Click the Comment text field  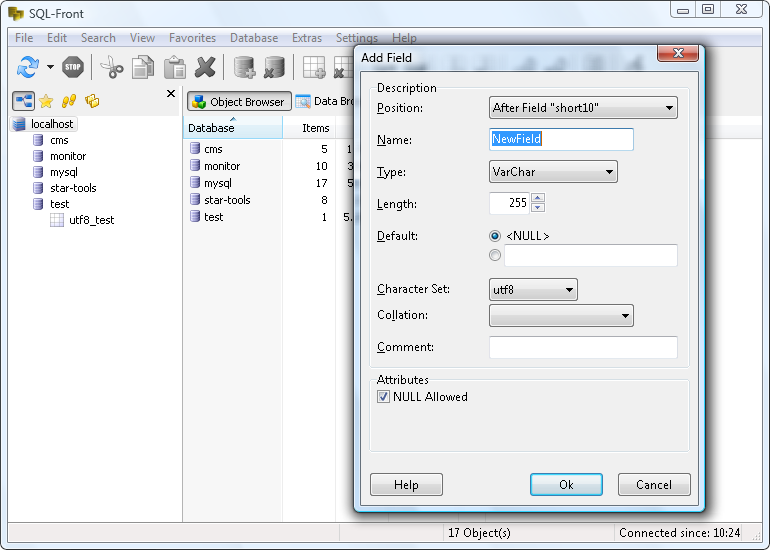tap(583, 347)
